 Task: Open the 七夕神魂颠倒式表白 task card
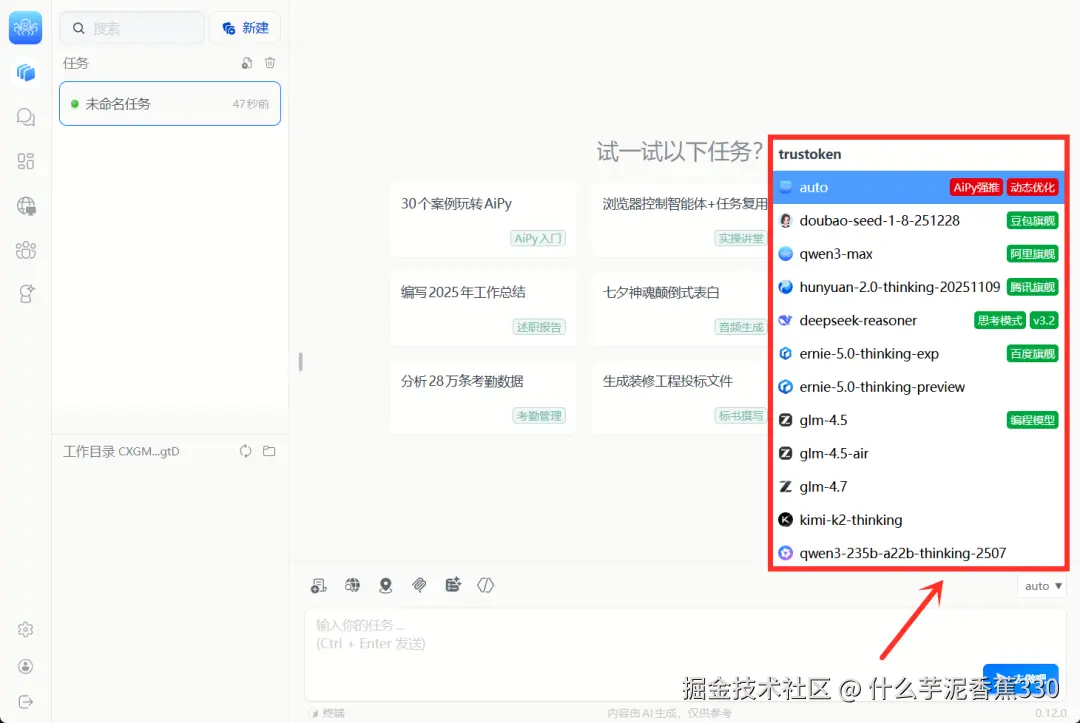pyautogui.click(x=681, y=308)
